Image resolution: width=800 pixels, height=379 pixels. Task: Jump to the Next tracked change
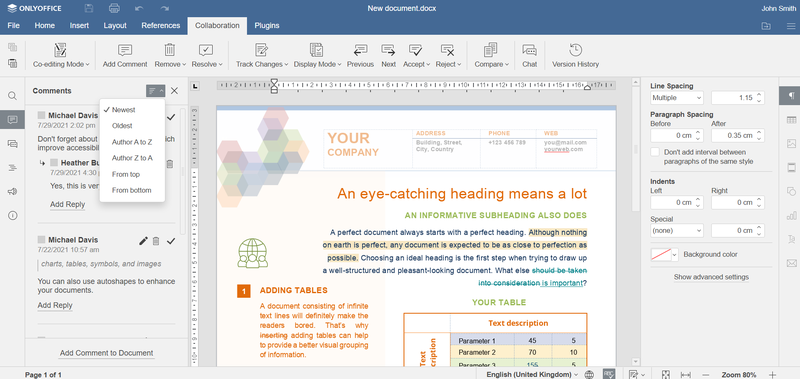pyautogui.click(x=388, y=56)
